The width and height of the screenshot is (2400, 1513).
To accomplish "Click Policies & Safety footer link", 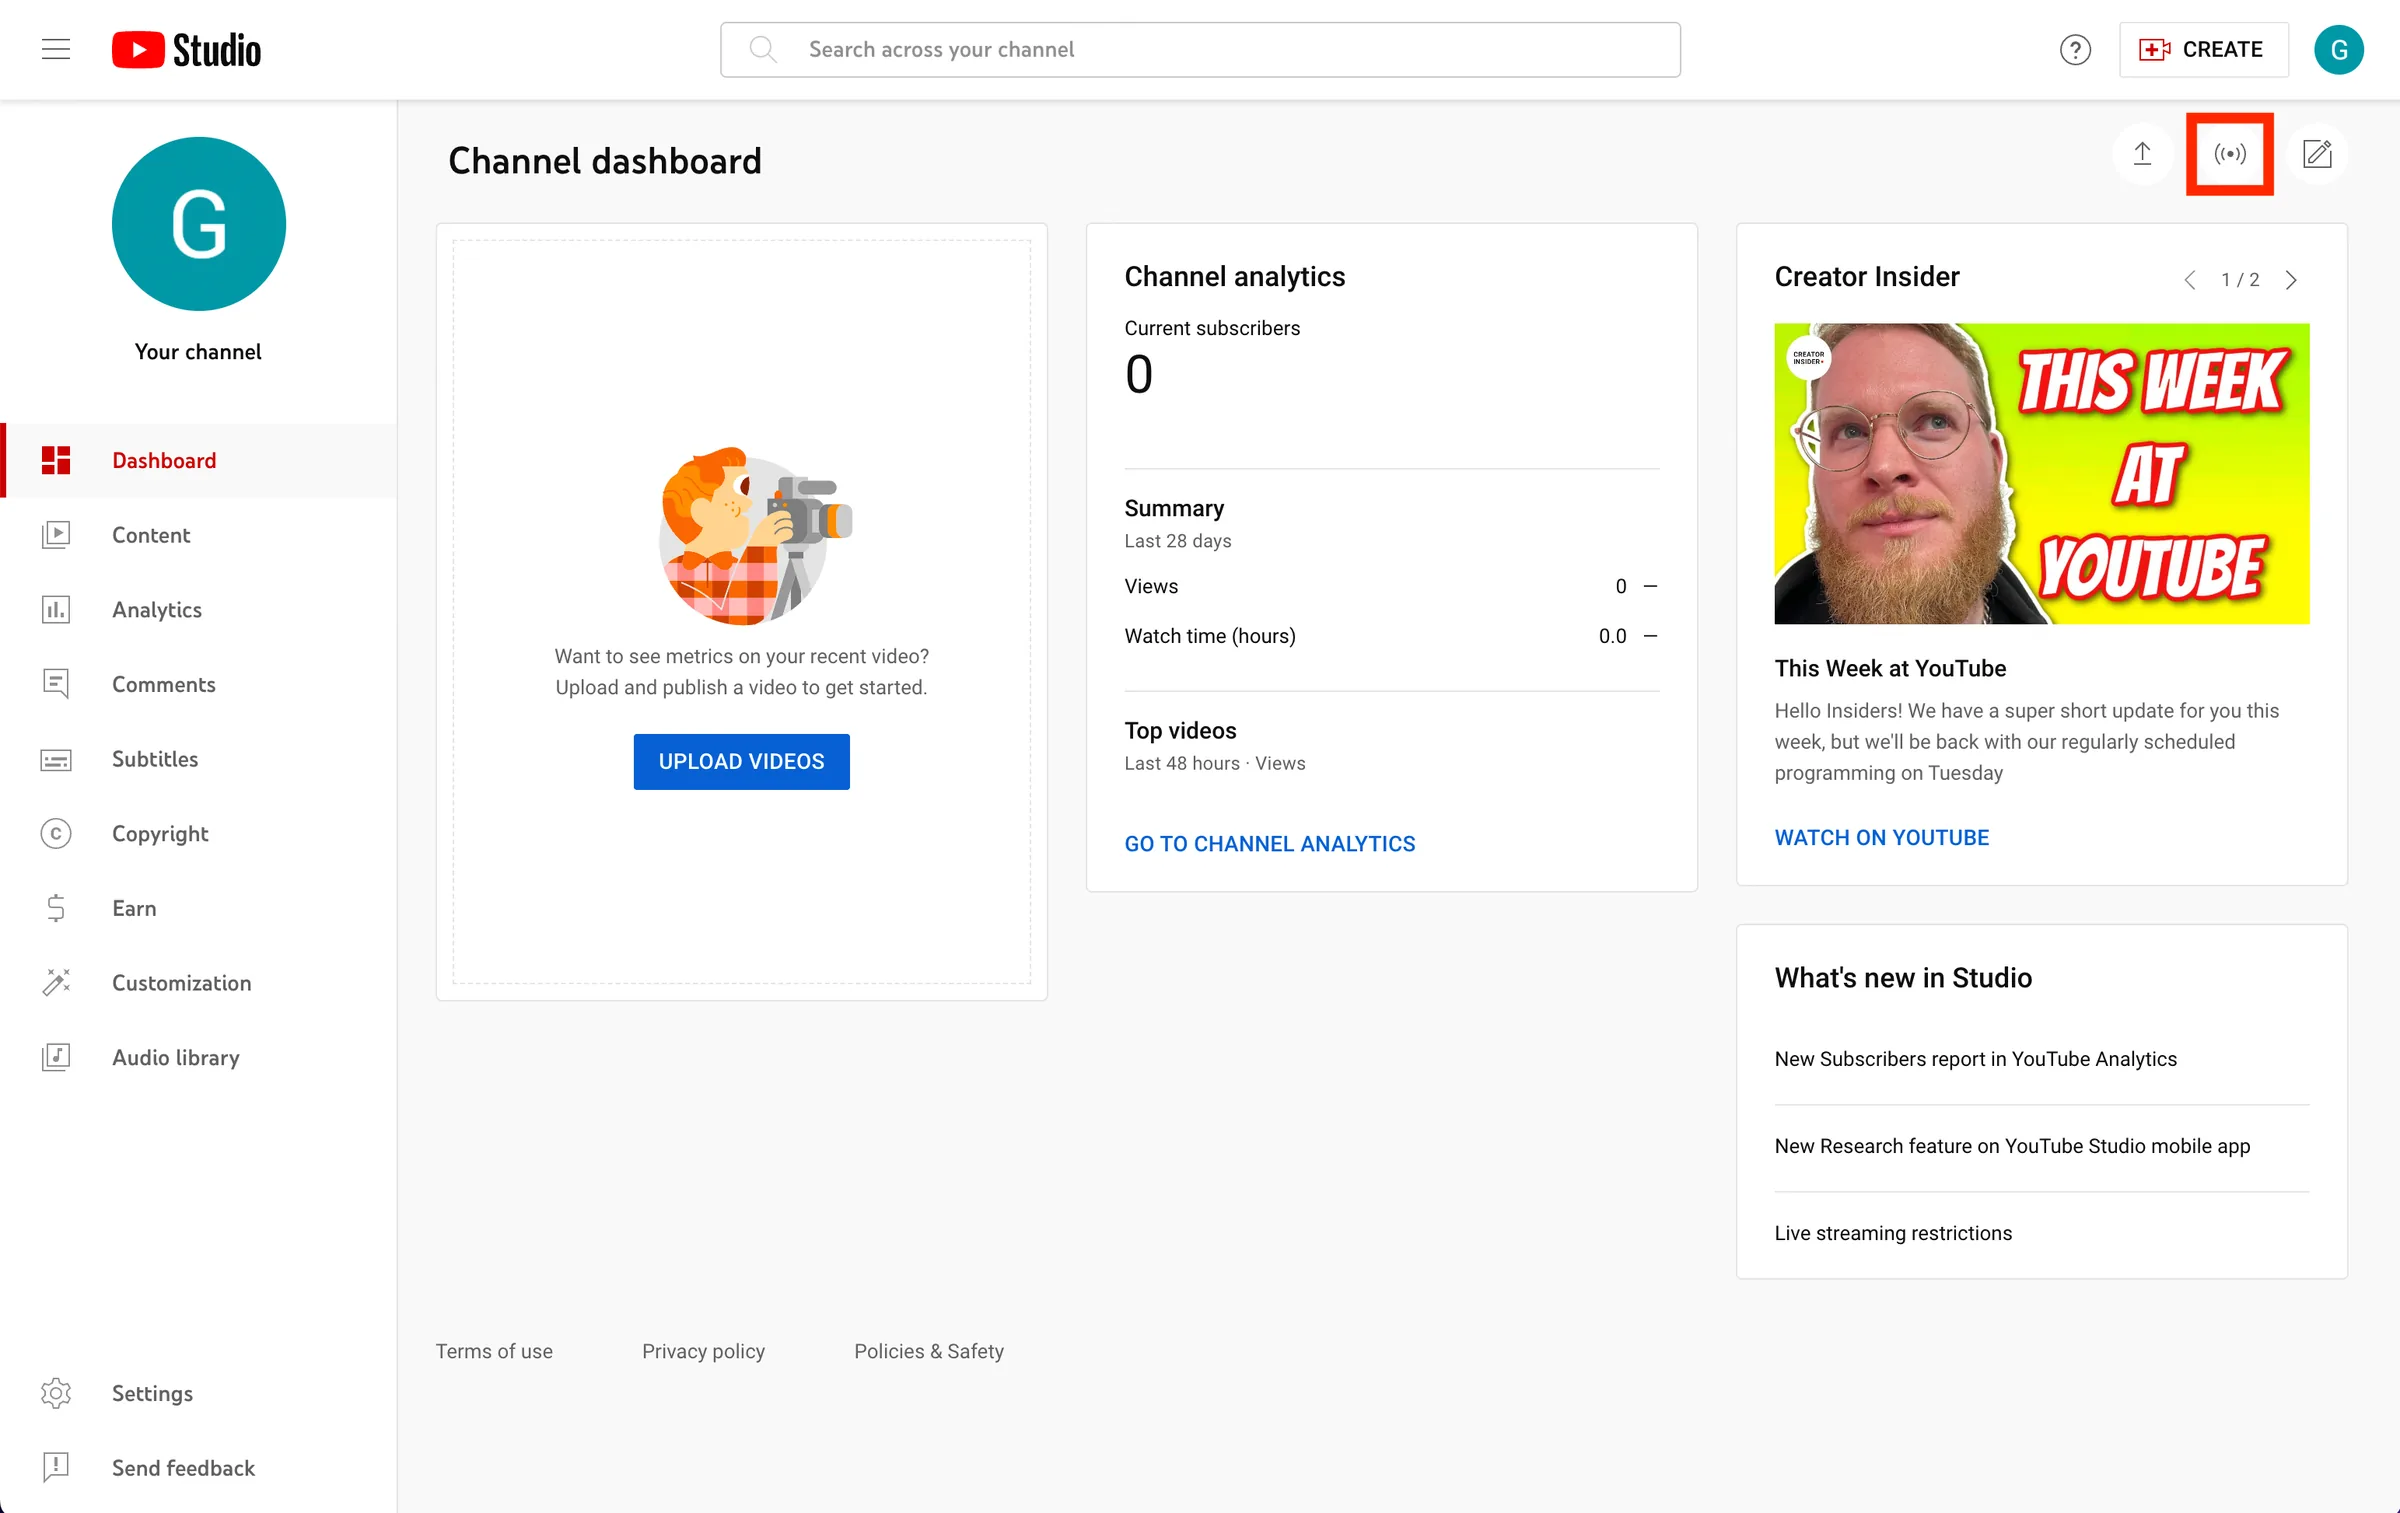I will click(928, 1351).
